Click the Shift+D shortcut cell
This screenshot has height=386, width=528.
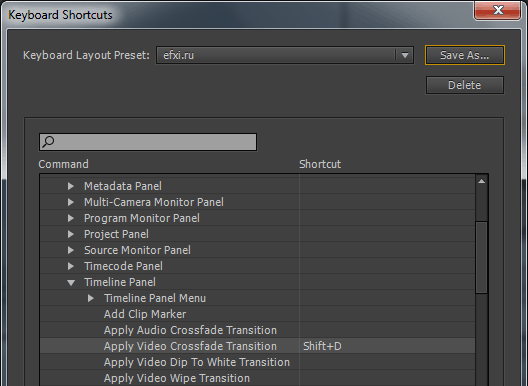tap(387, 346)
